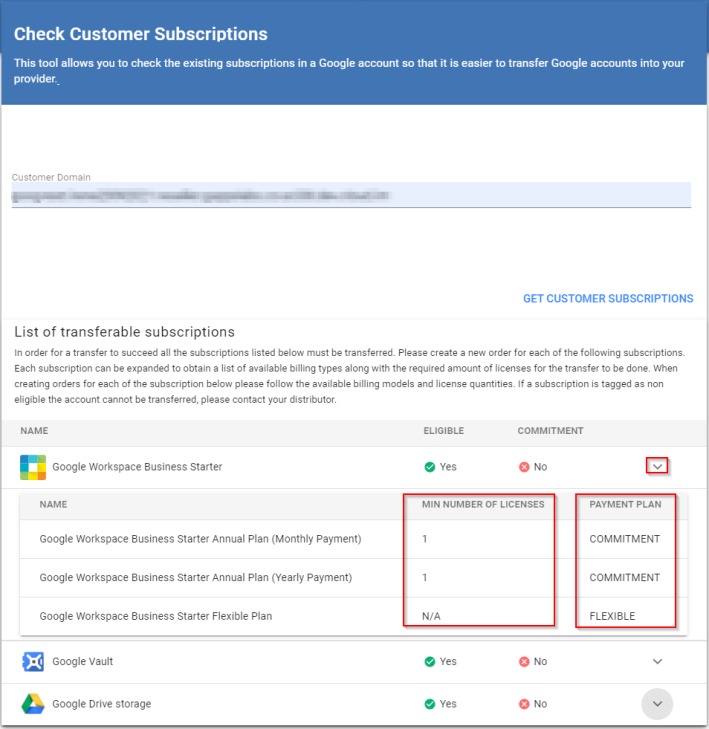Click the Check Customer Subscriptions heading
Viewport: 709px width, 729px height.
141,34
